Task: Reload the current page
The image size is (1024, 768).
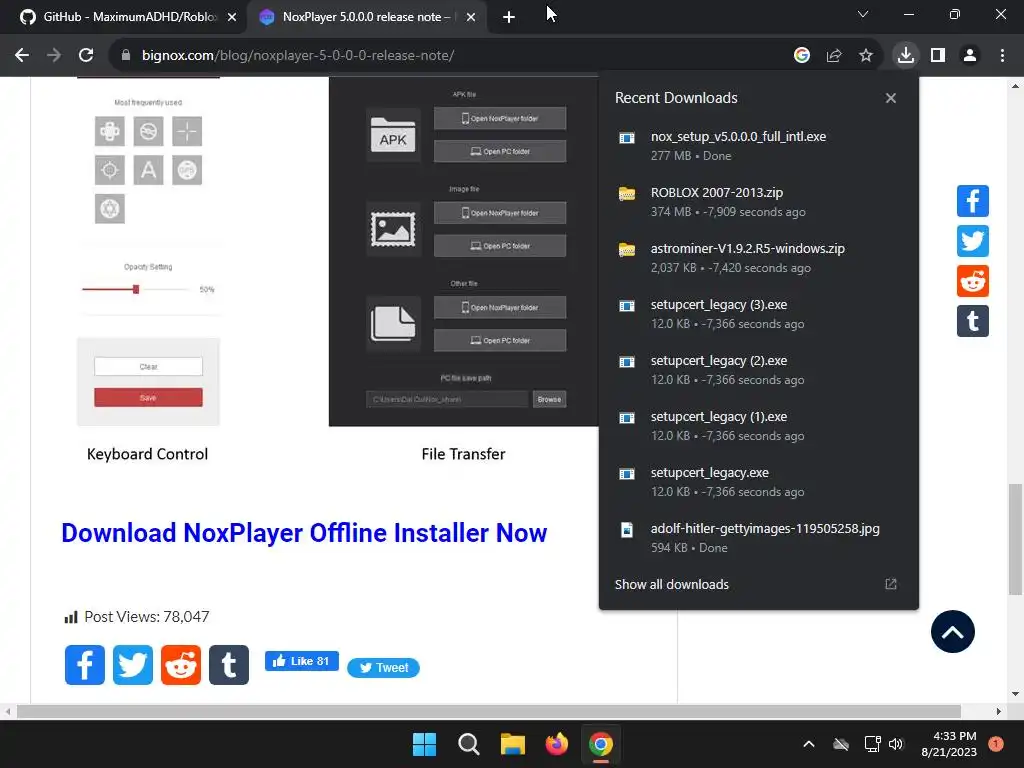Action: click(x=86, y=56)
